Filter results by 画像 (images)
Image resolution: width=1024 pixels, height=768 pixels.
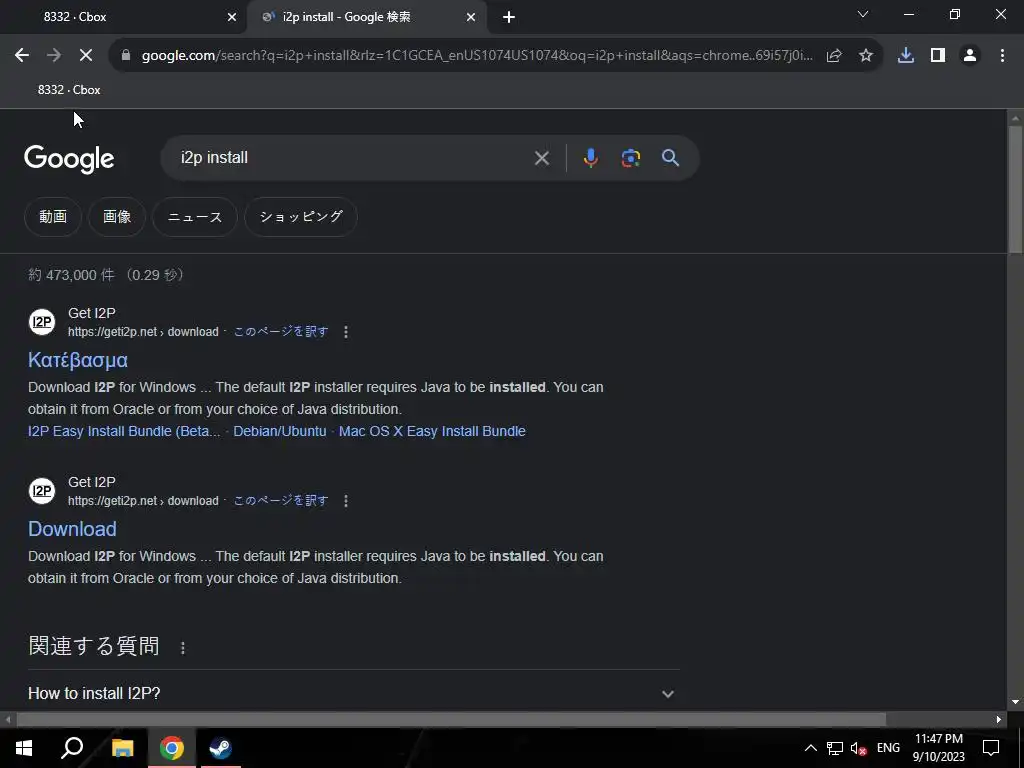point(117,217)
